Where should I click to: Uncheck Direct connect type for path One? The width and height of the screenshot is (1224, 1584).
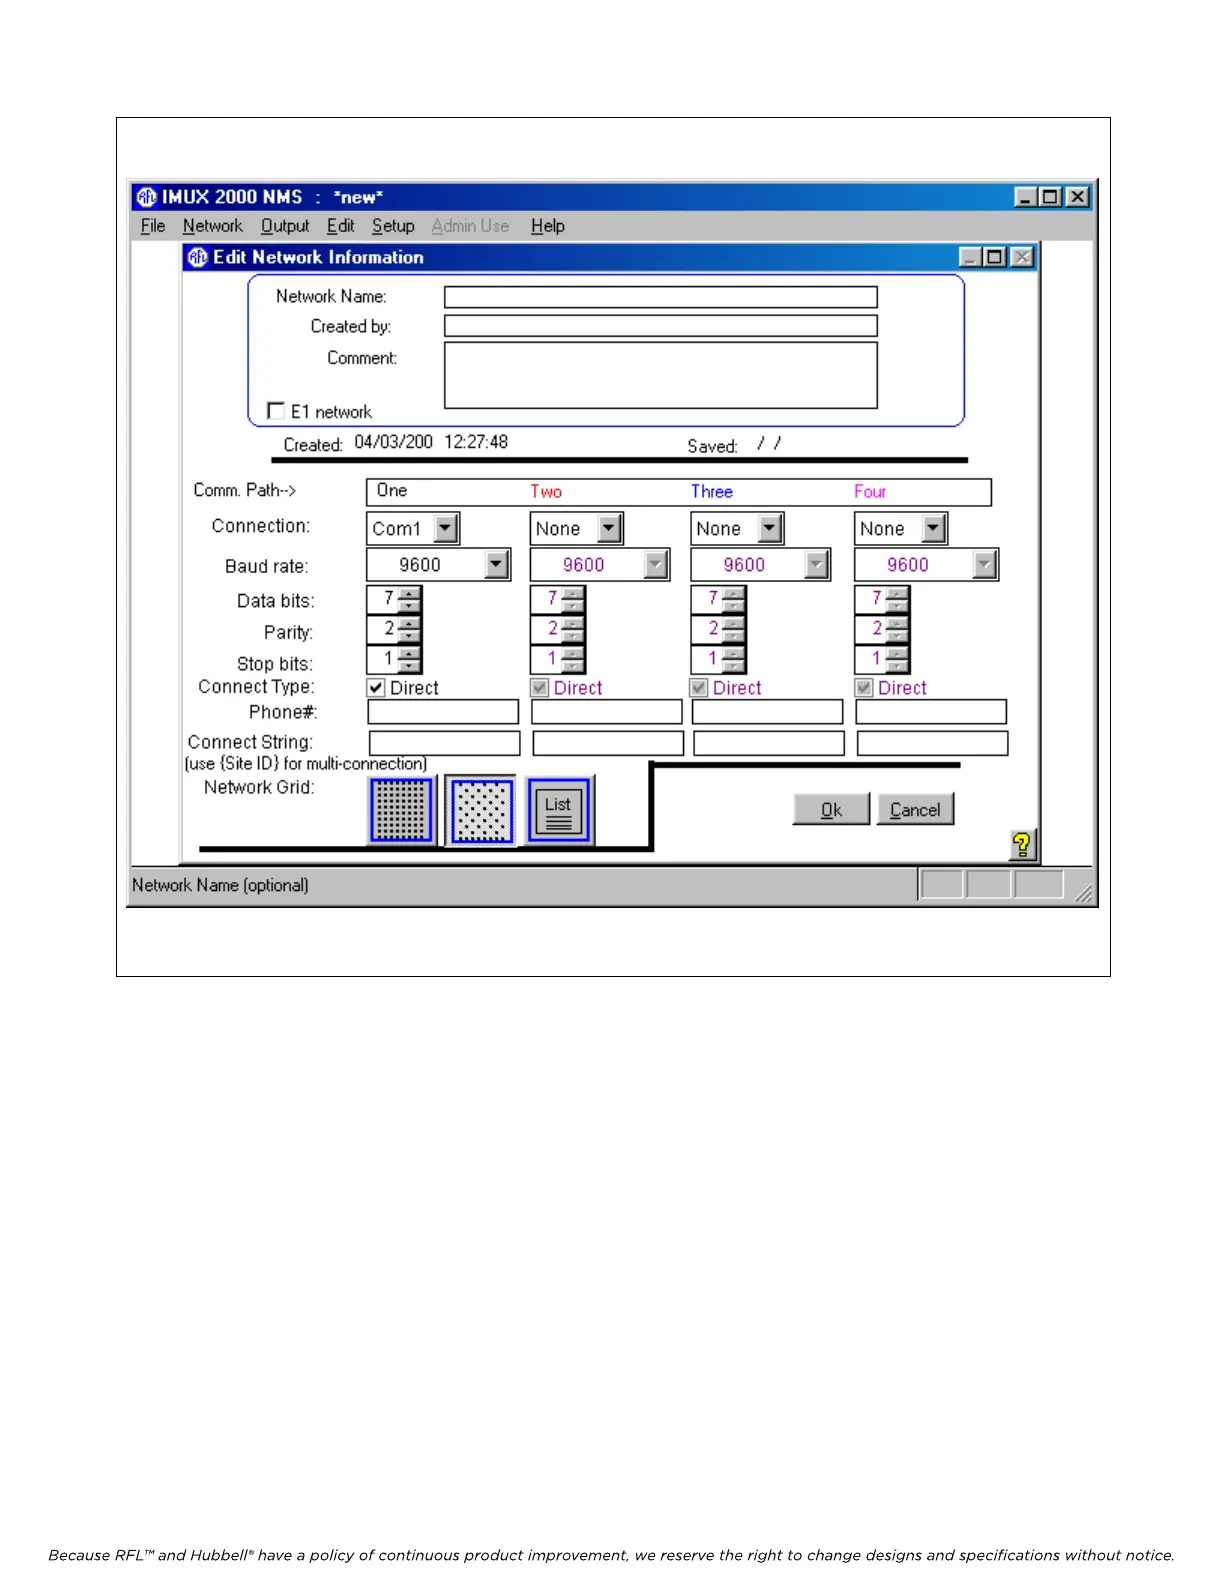coord(376,688)
